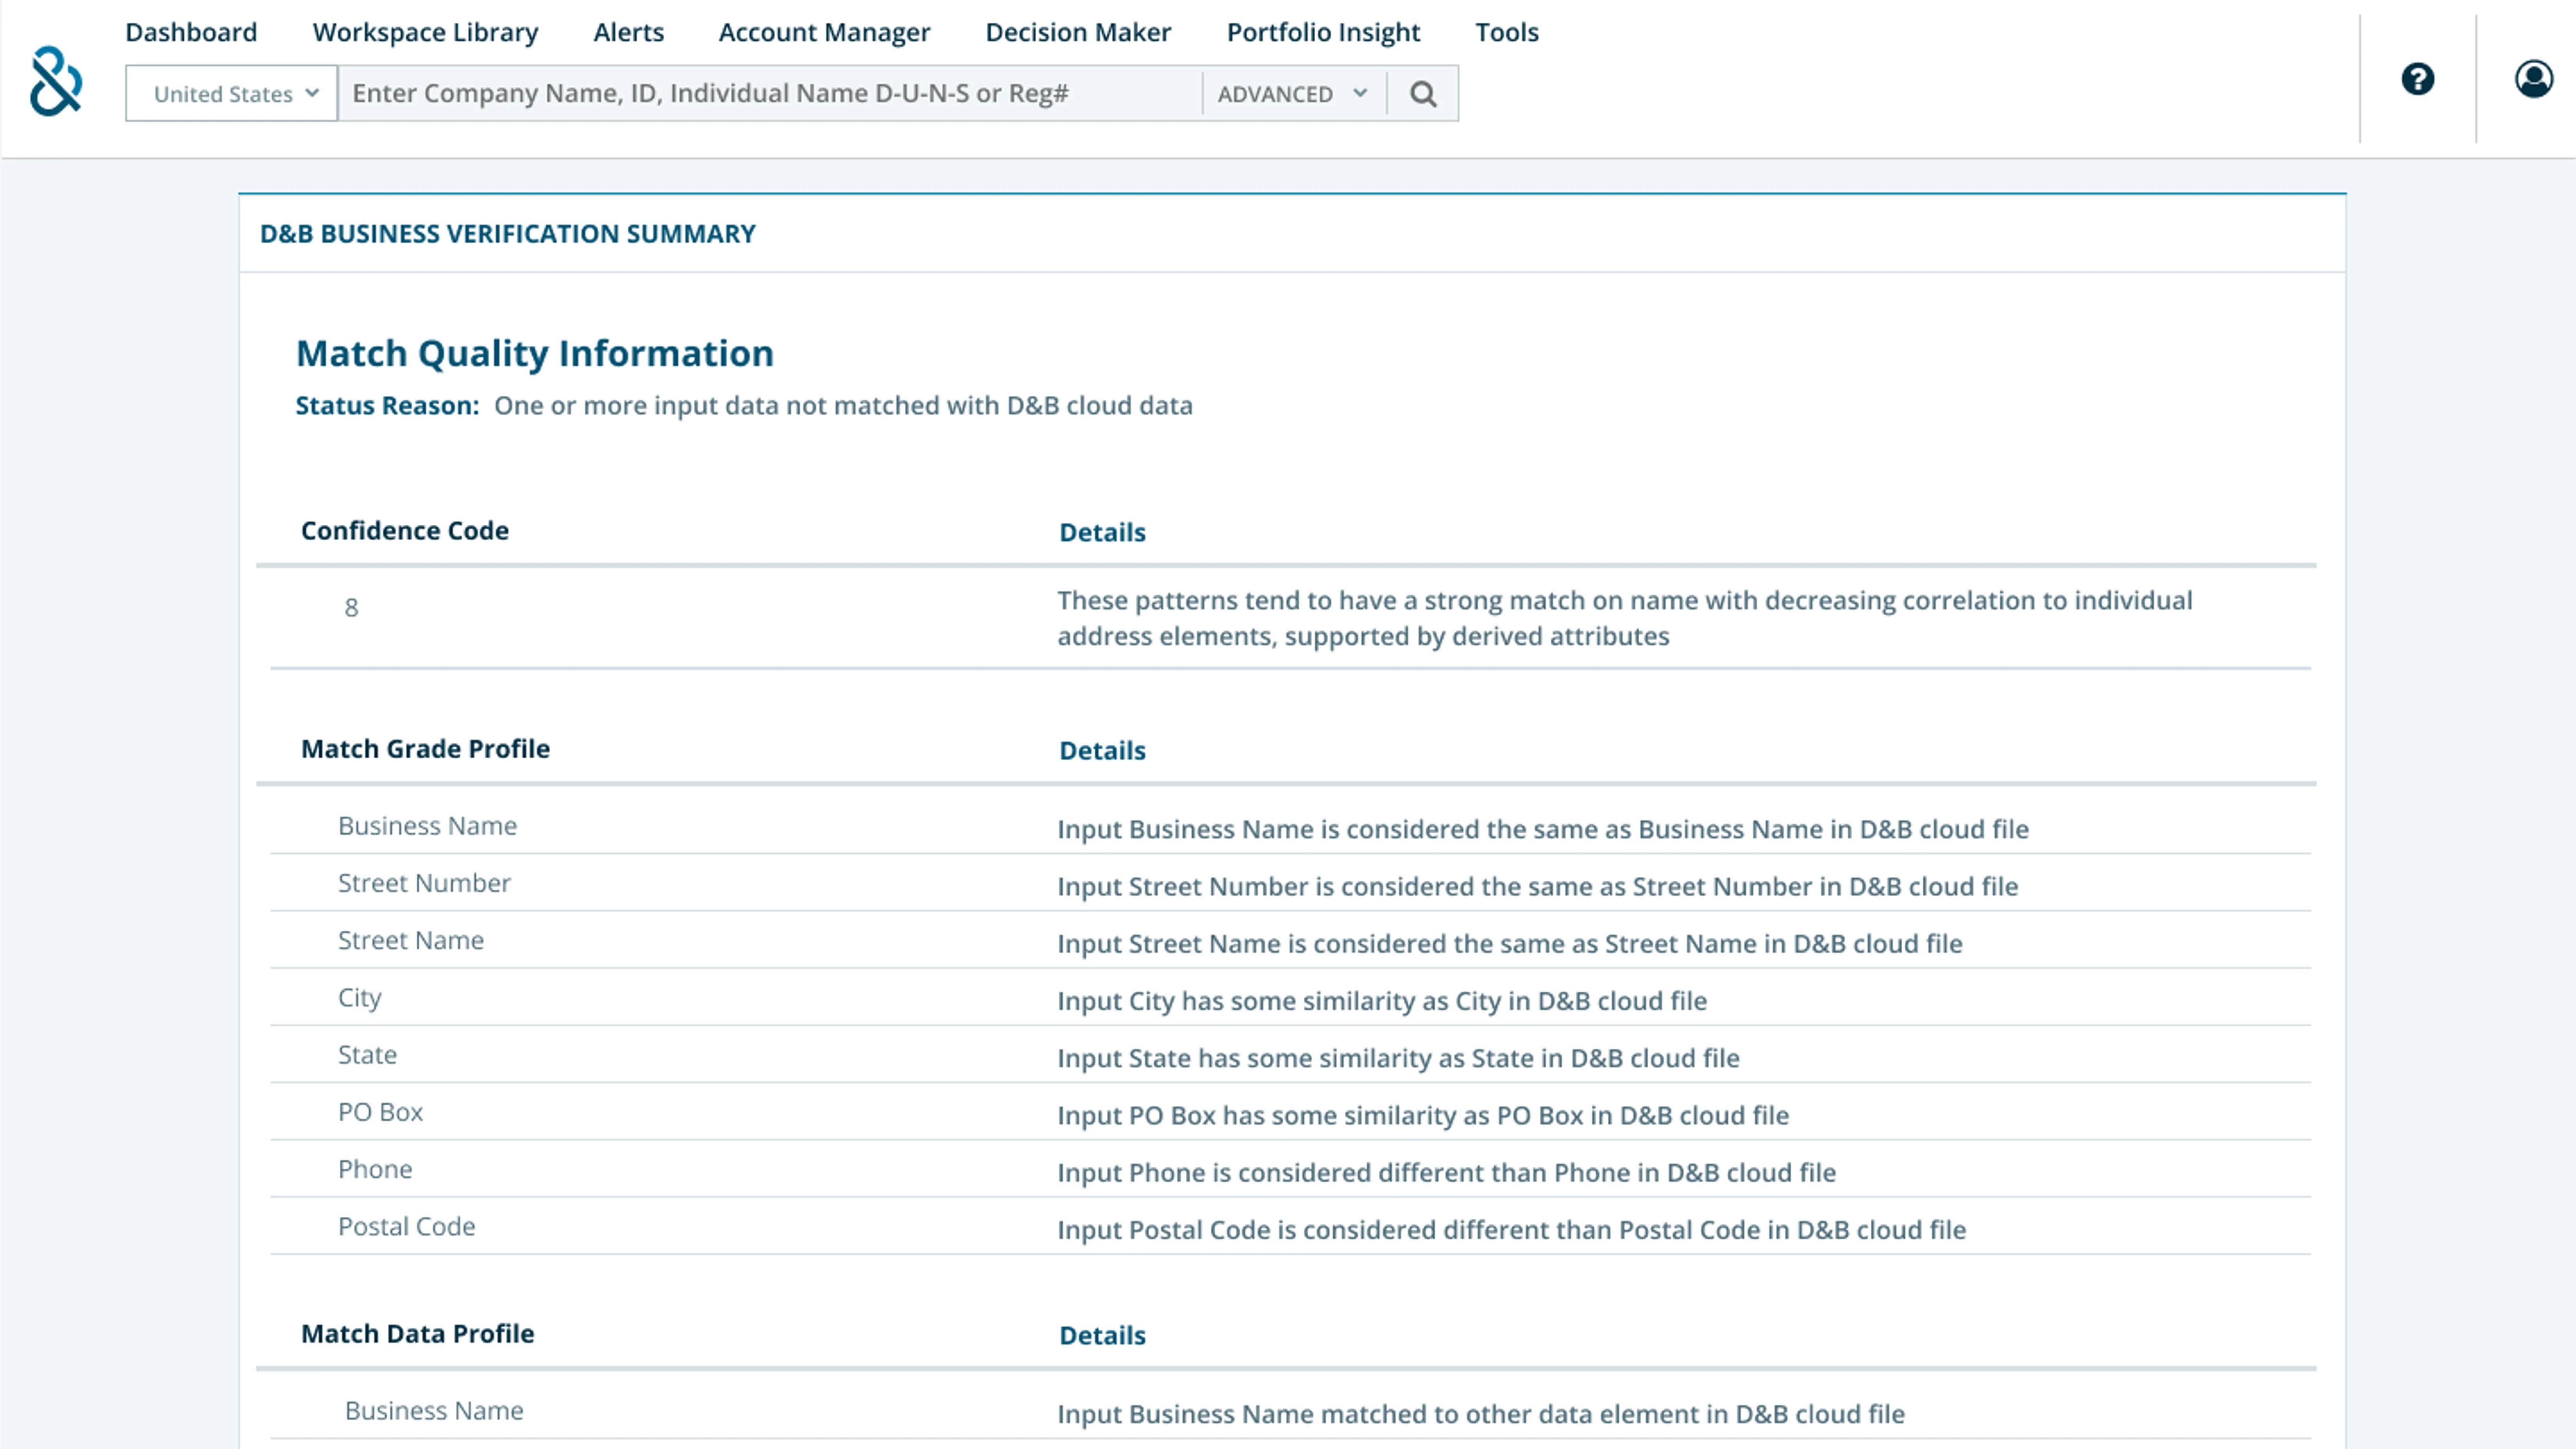Go to the Alerts menu item
Screen dimensions: 2576x1449
[628, 32]
